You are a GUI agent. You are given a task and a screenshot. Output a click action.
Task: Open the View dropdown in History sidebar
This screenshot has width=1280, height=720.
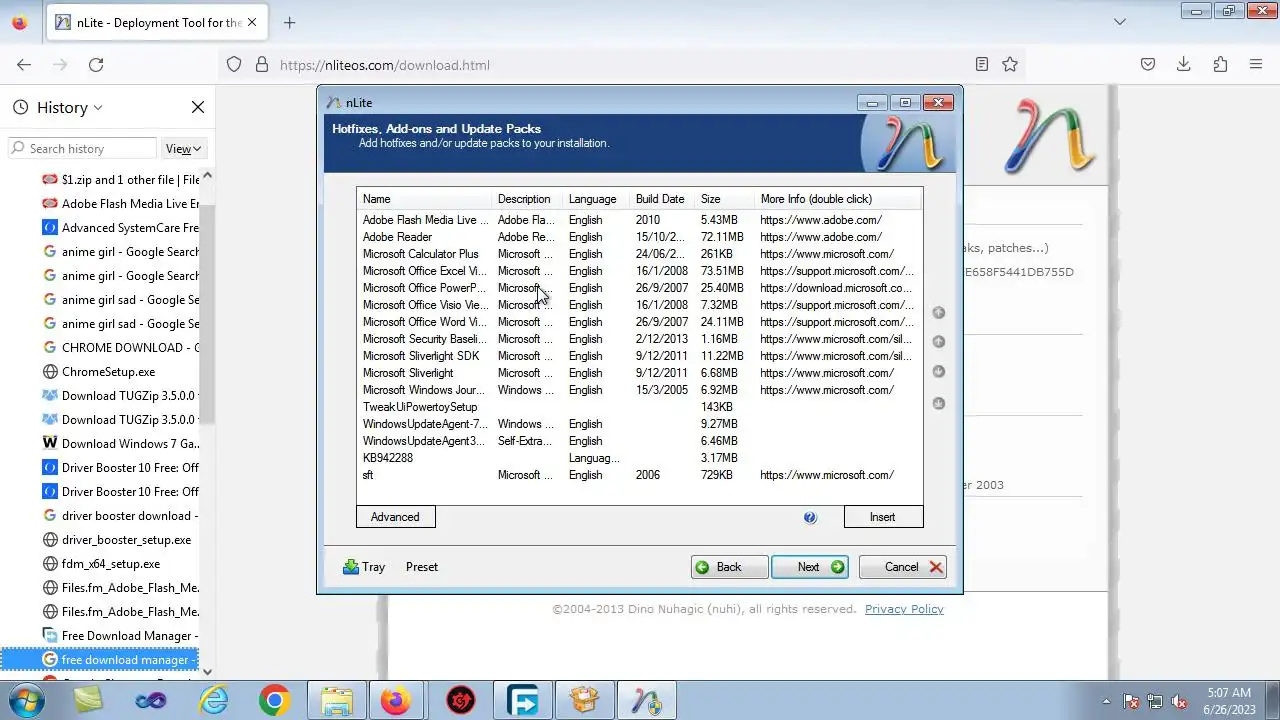click(183, 148)
